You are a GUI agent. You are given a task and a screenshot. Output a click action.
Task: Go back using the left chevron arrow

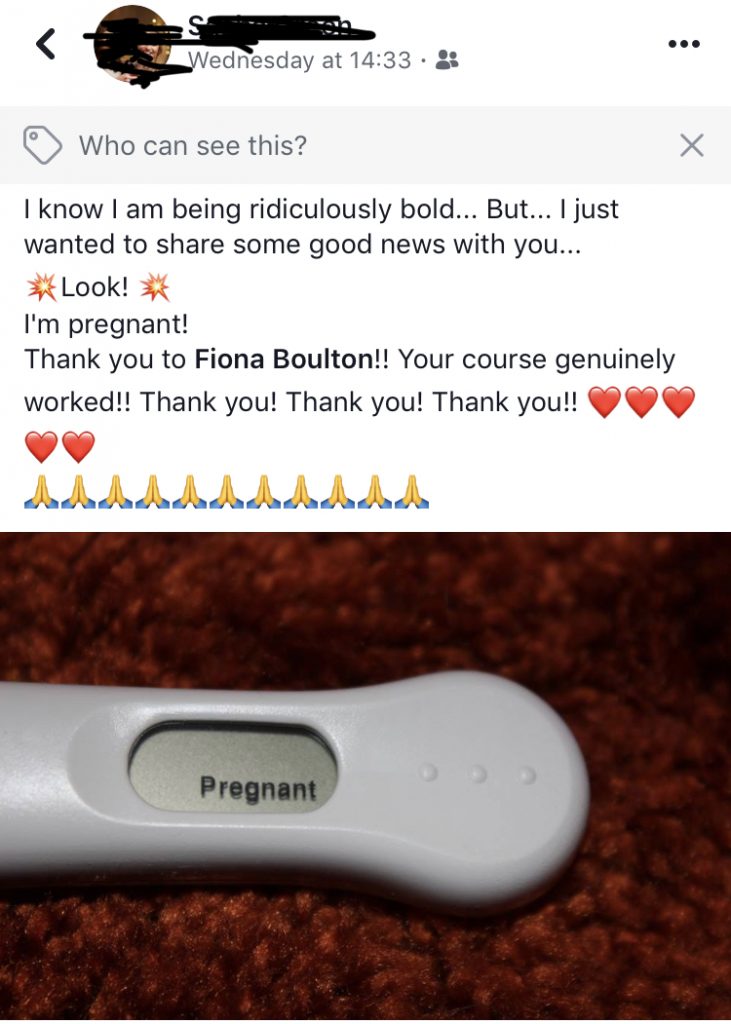point(46,44)
